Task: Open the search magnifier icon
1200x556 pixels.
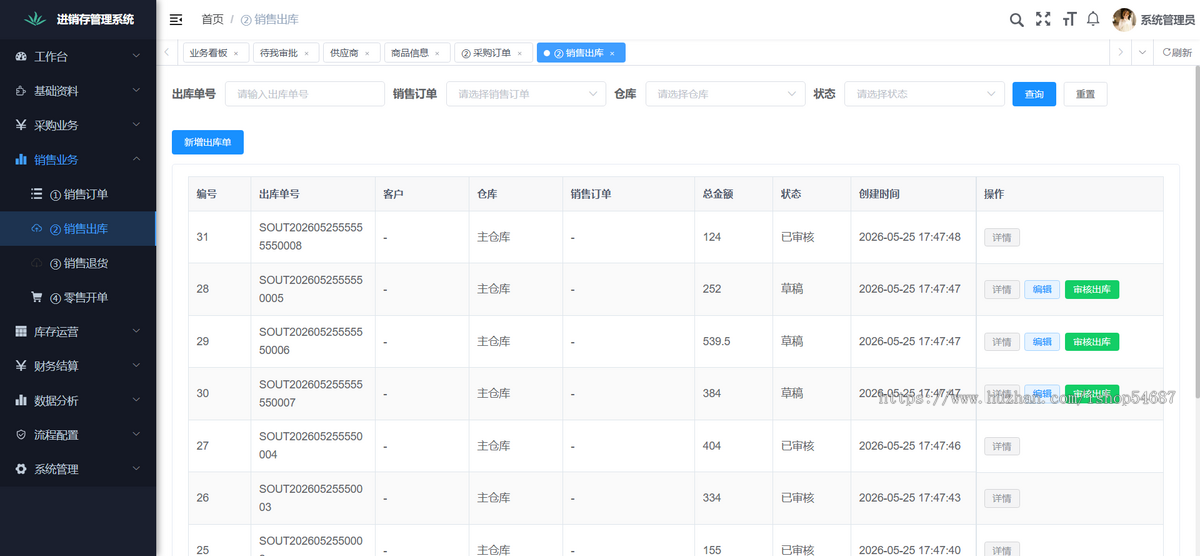Action: 1016,19
